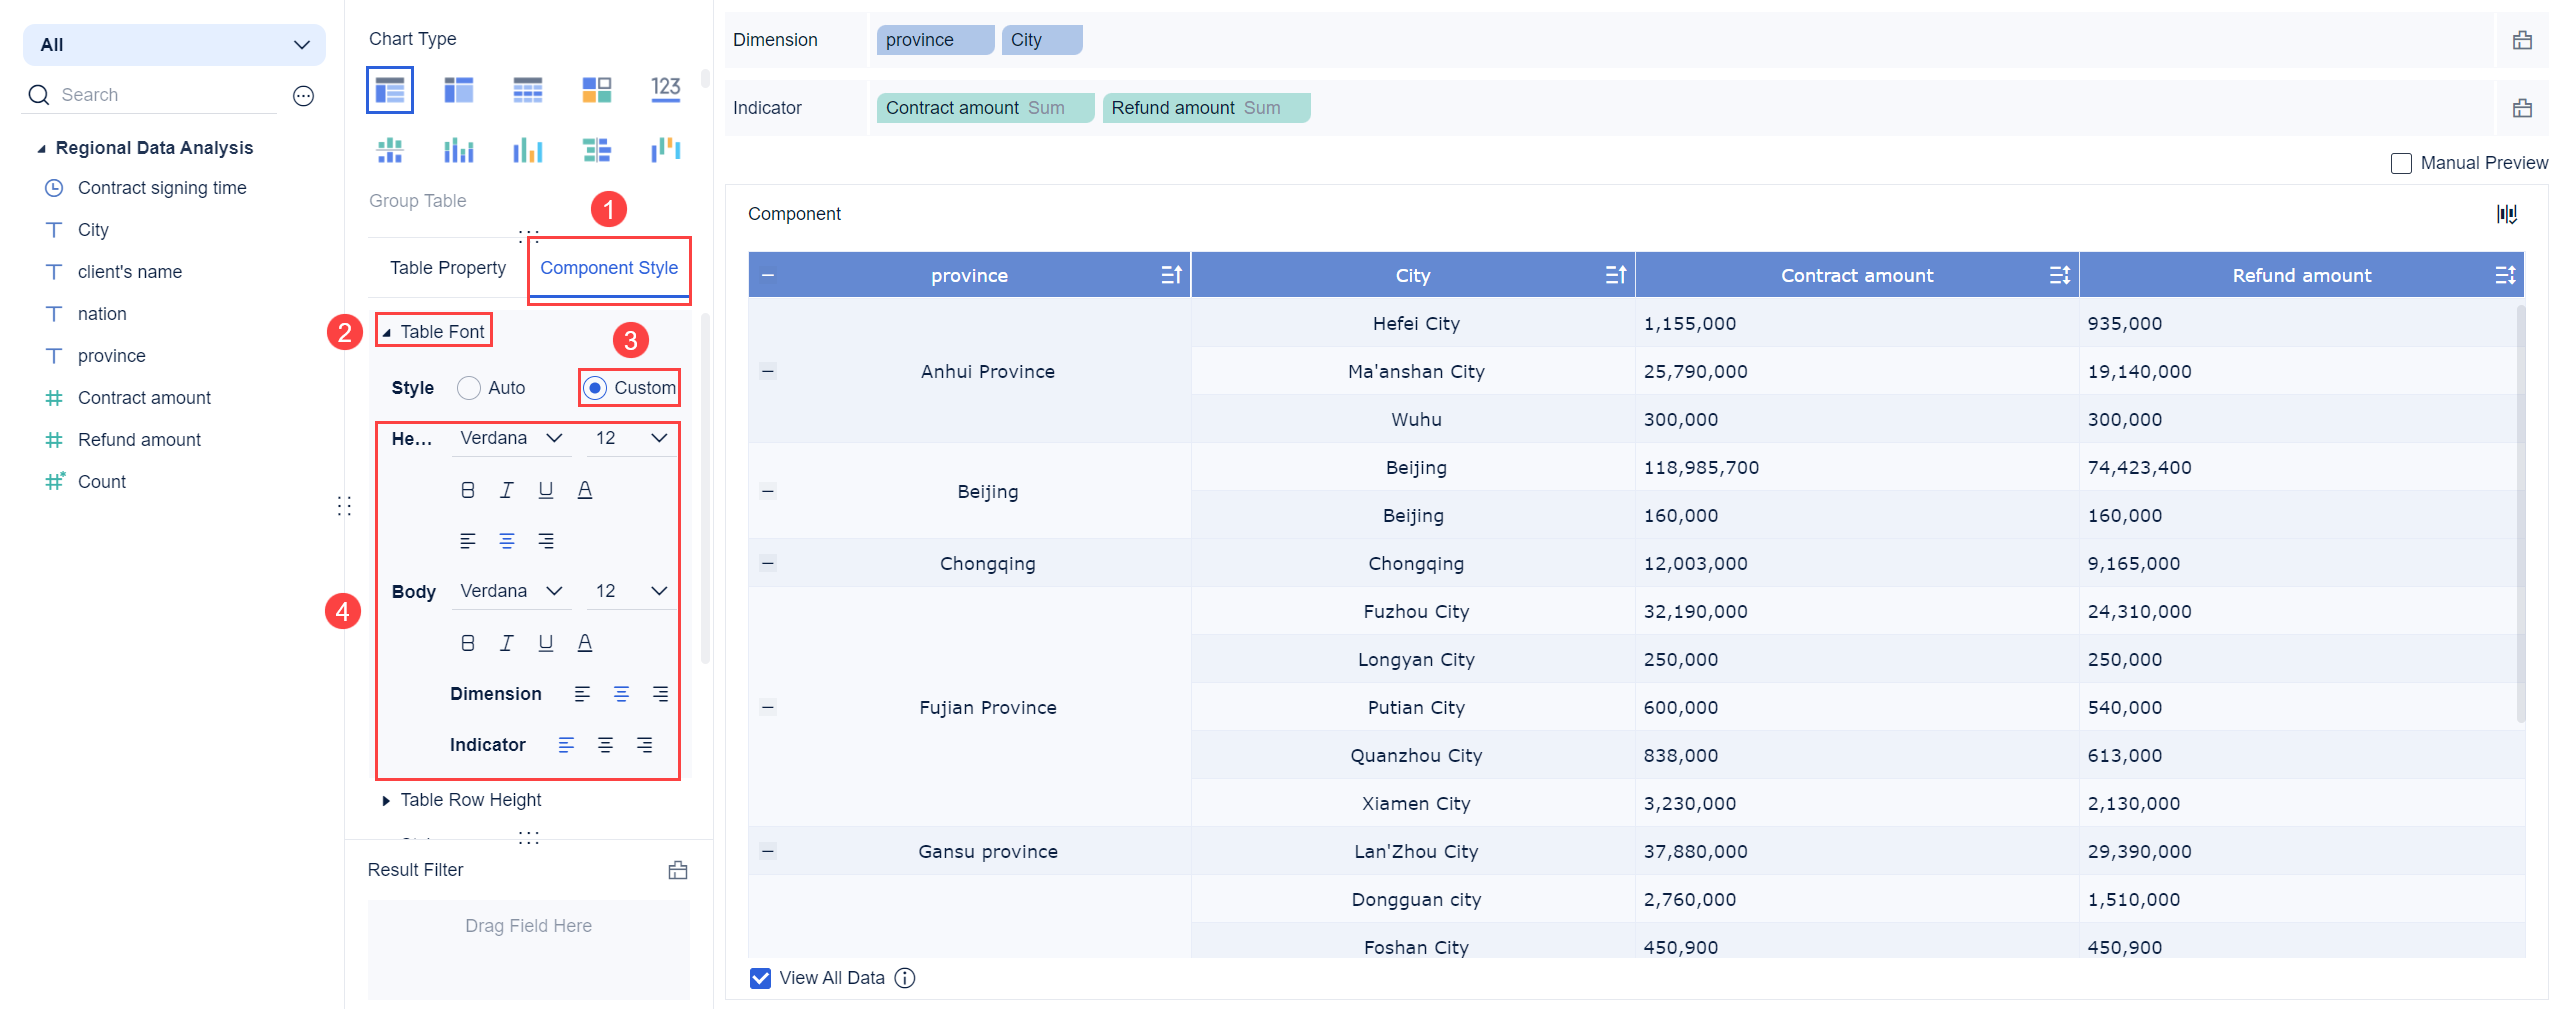Screen dimensions: 2559x1009
Task: Choose the KPI number card chart icon
Action: [665, 90]
